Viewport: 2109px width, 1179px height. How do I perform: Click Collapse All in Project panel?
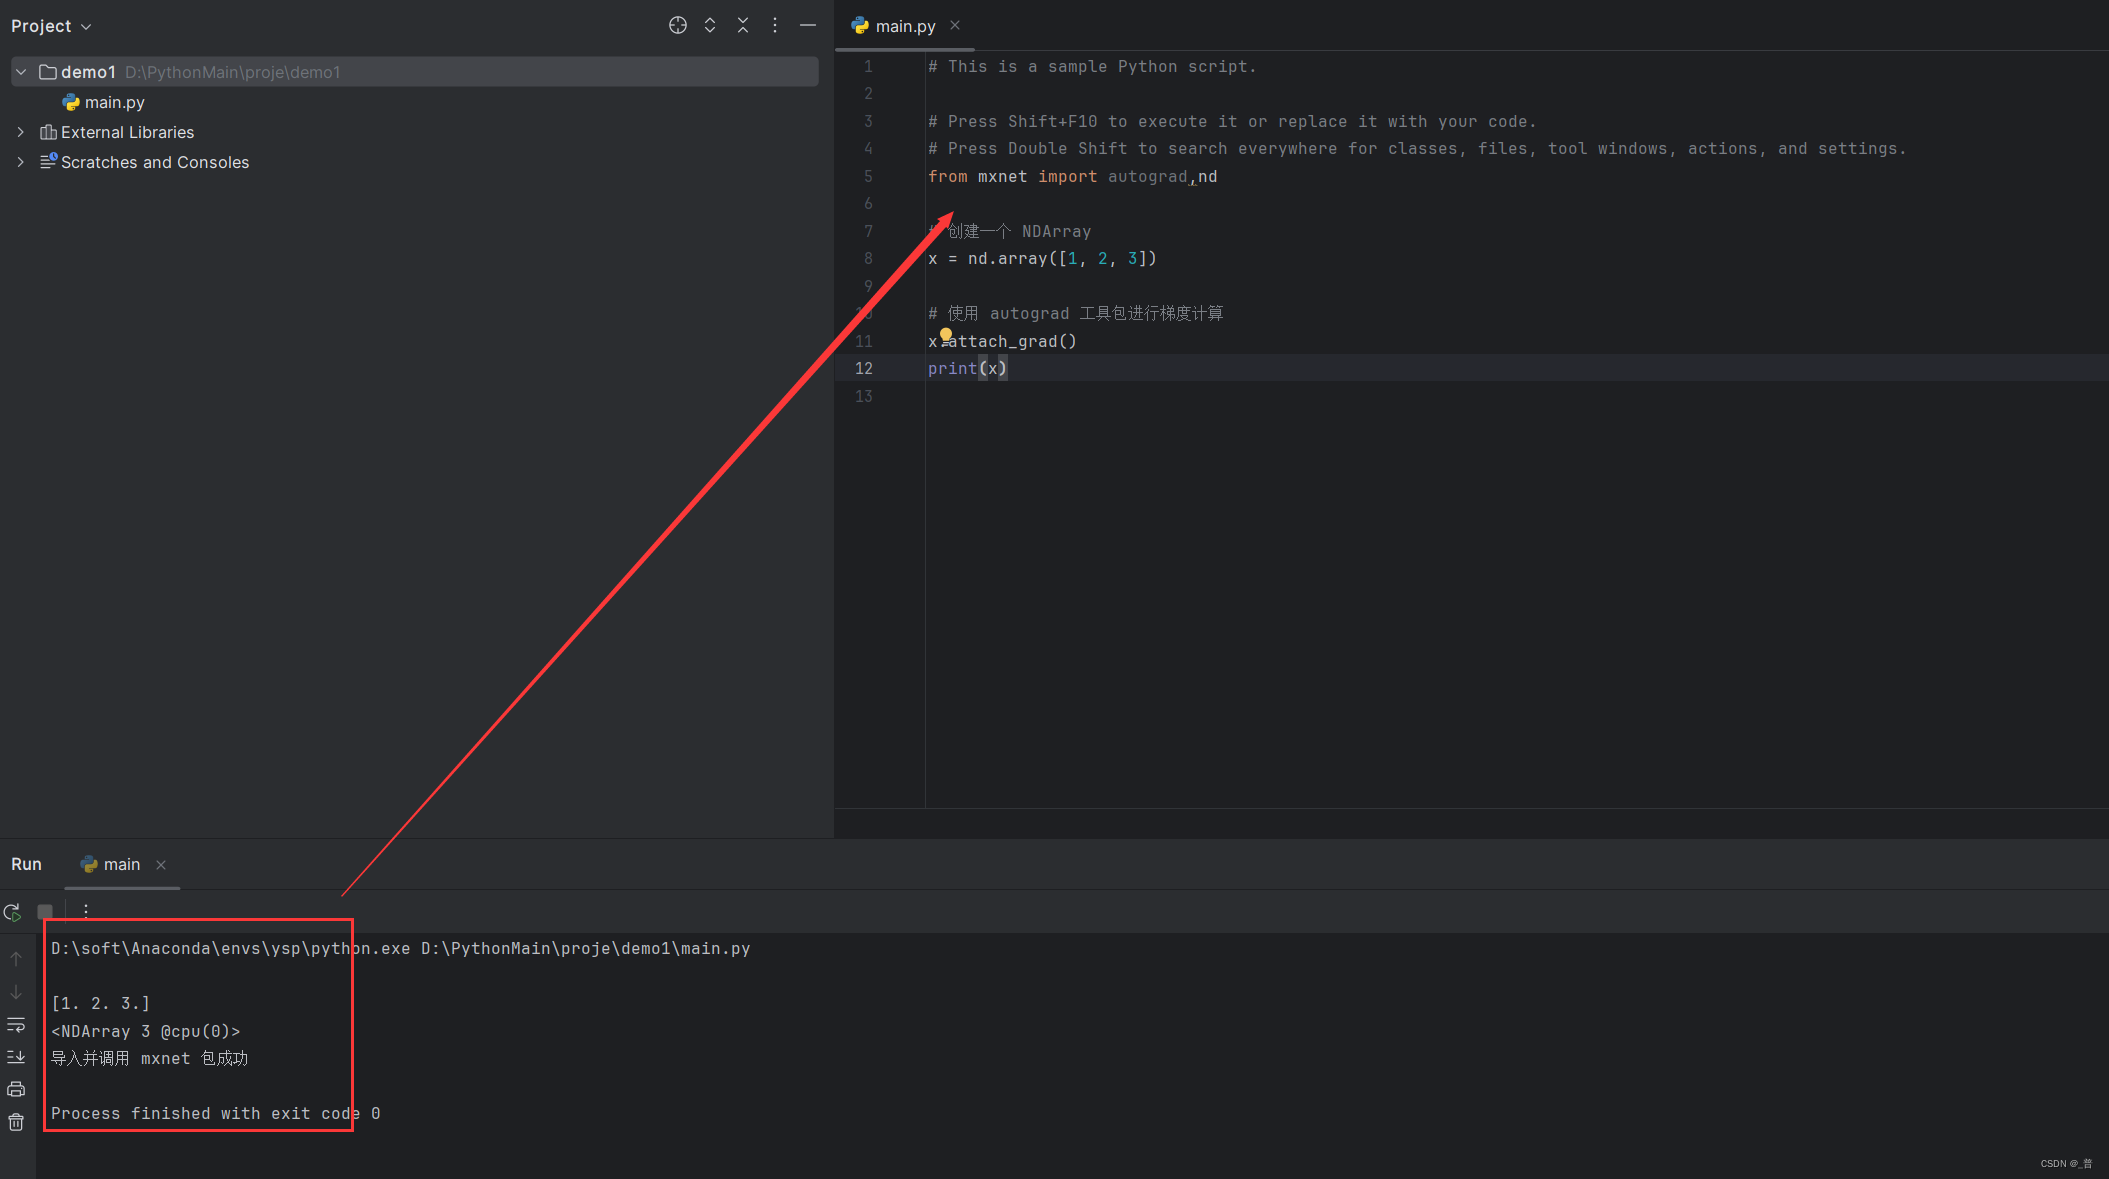click(743, 26)
